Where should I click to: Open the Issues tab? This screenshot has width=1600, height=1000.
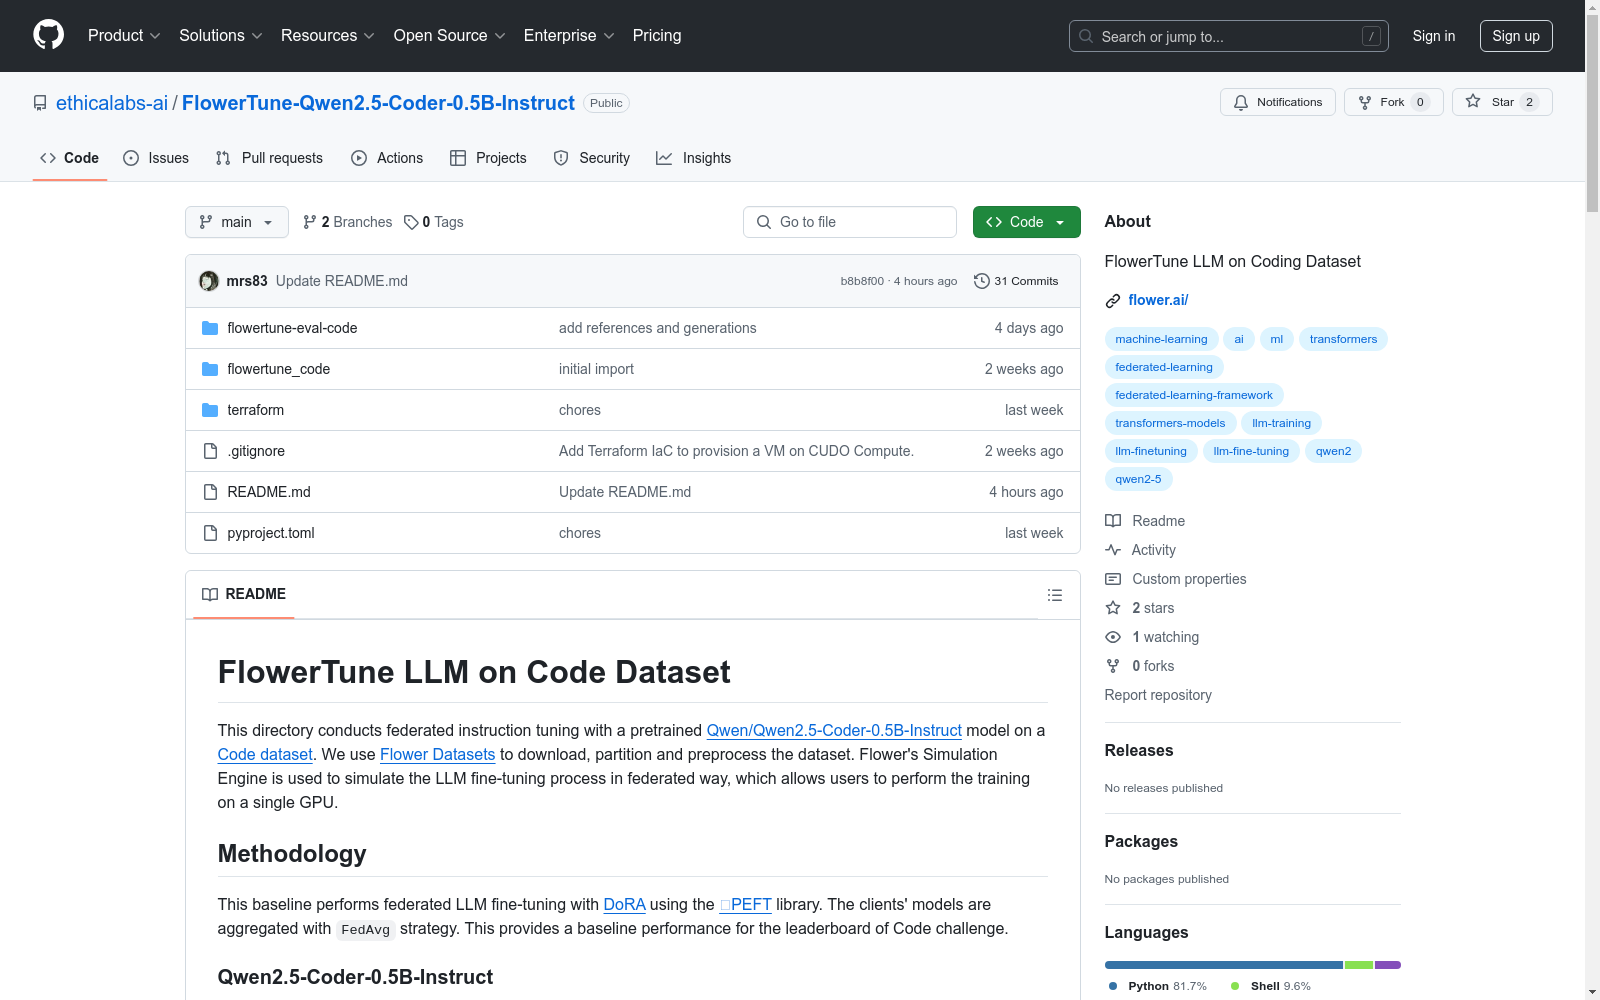click(156, 158)
